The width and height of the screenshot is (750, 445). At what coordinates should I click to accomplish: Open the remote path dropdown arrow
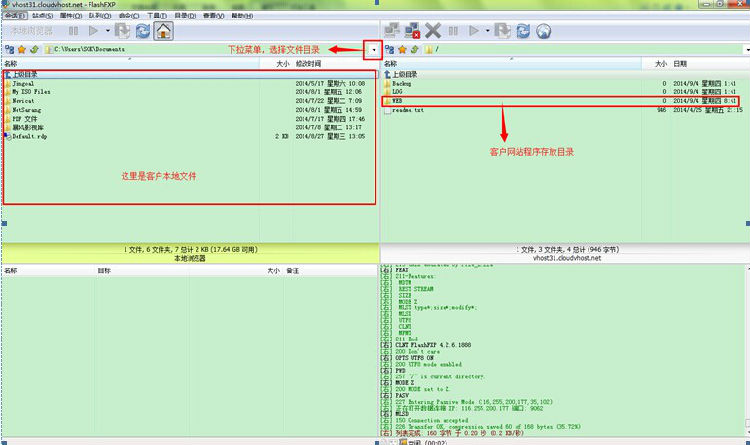(743, 48)
